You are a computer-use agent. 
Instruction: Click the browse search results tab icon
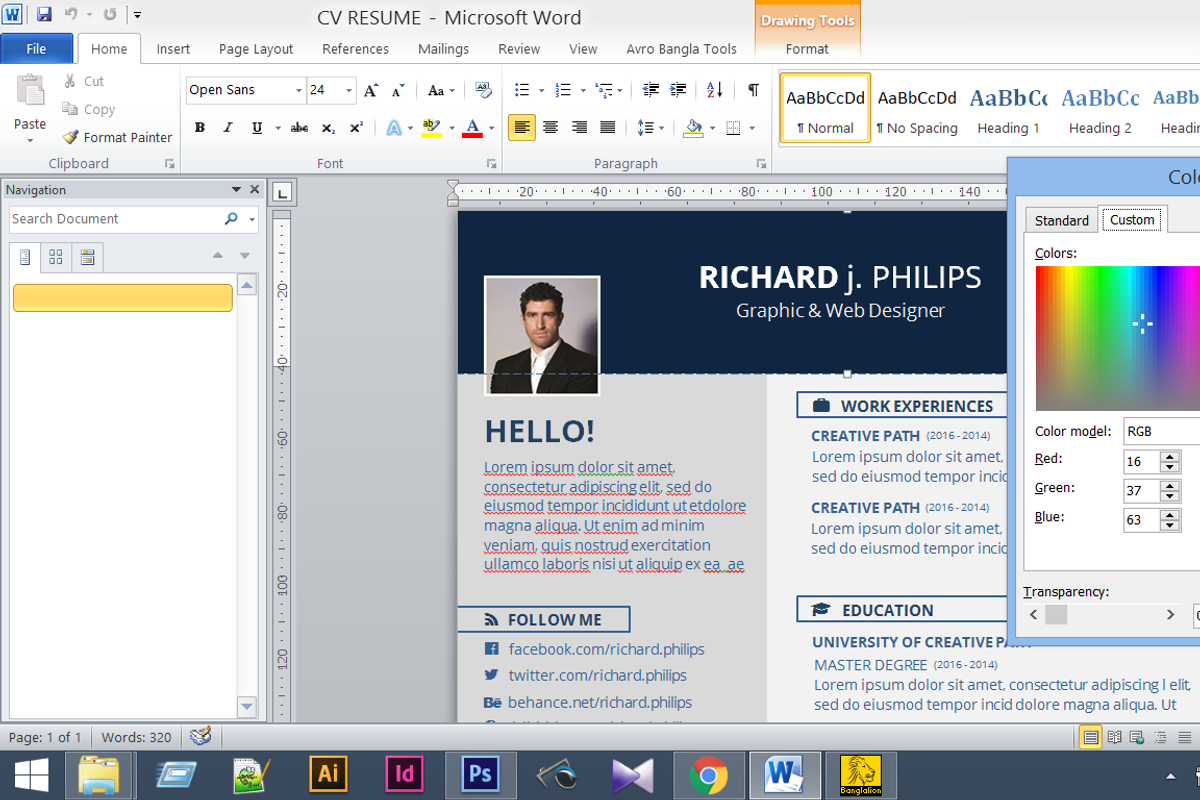(87, 257)
